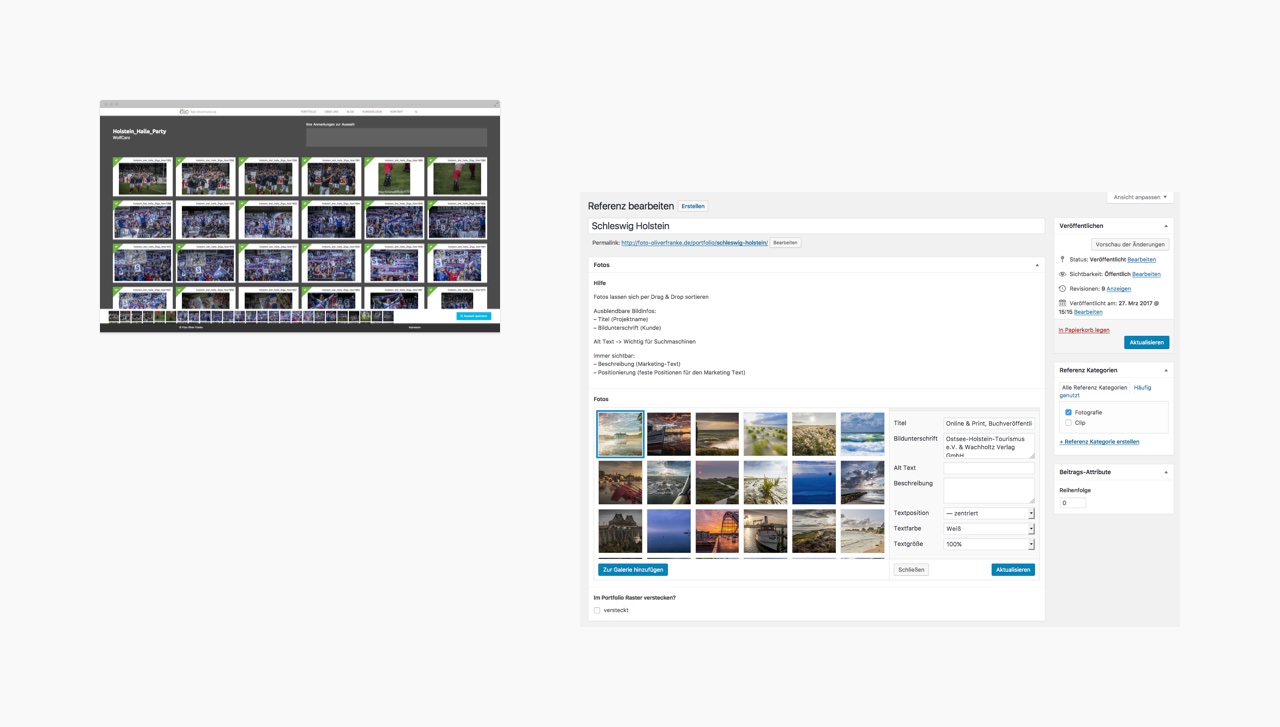Screen dimensions: 1280x727
Task: Click Zur Galerie hinzufügen button
Action: click(x=633, y=569)
